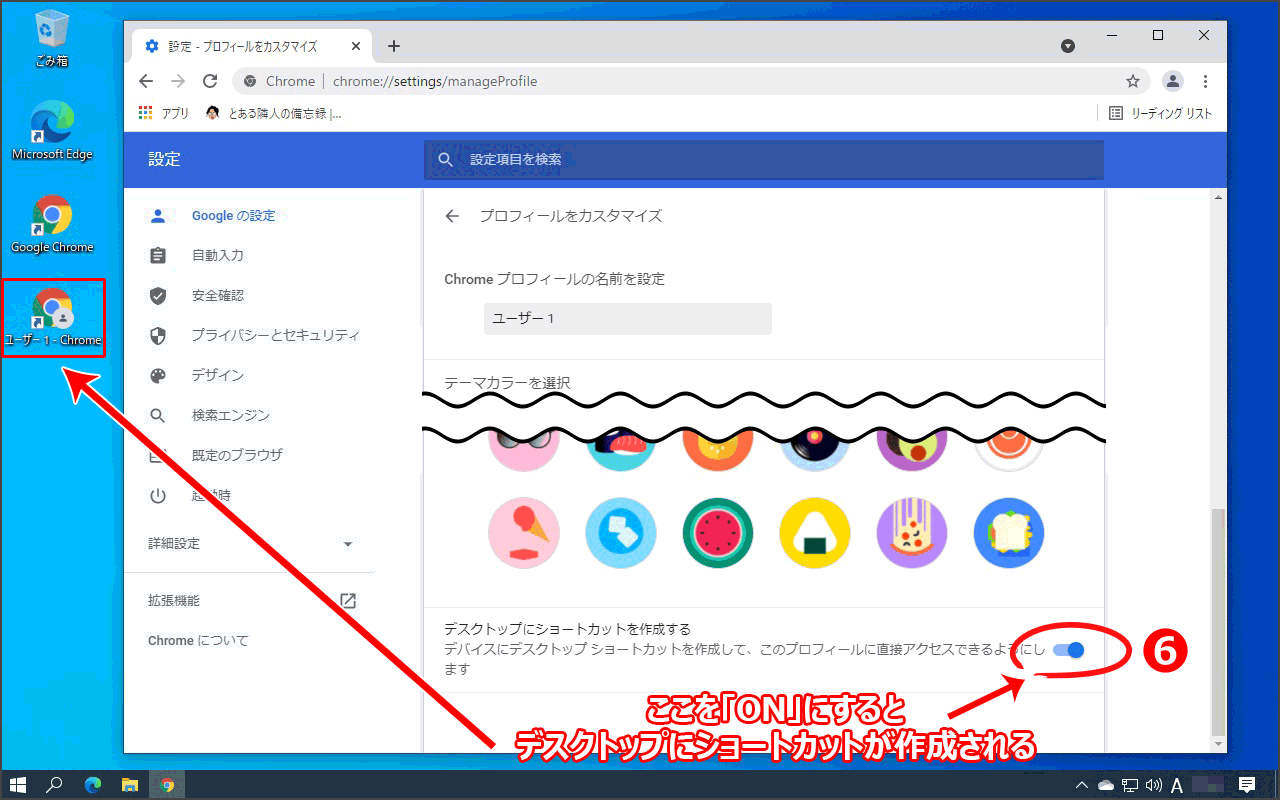Select the ユーザー 1 - Chrome desktop shortcut

click(53, 317)
